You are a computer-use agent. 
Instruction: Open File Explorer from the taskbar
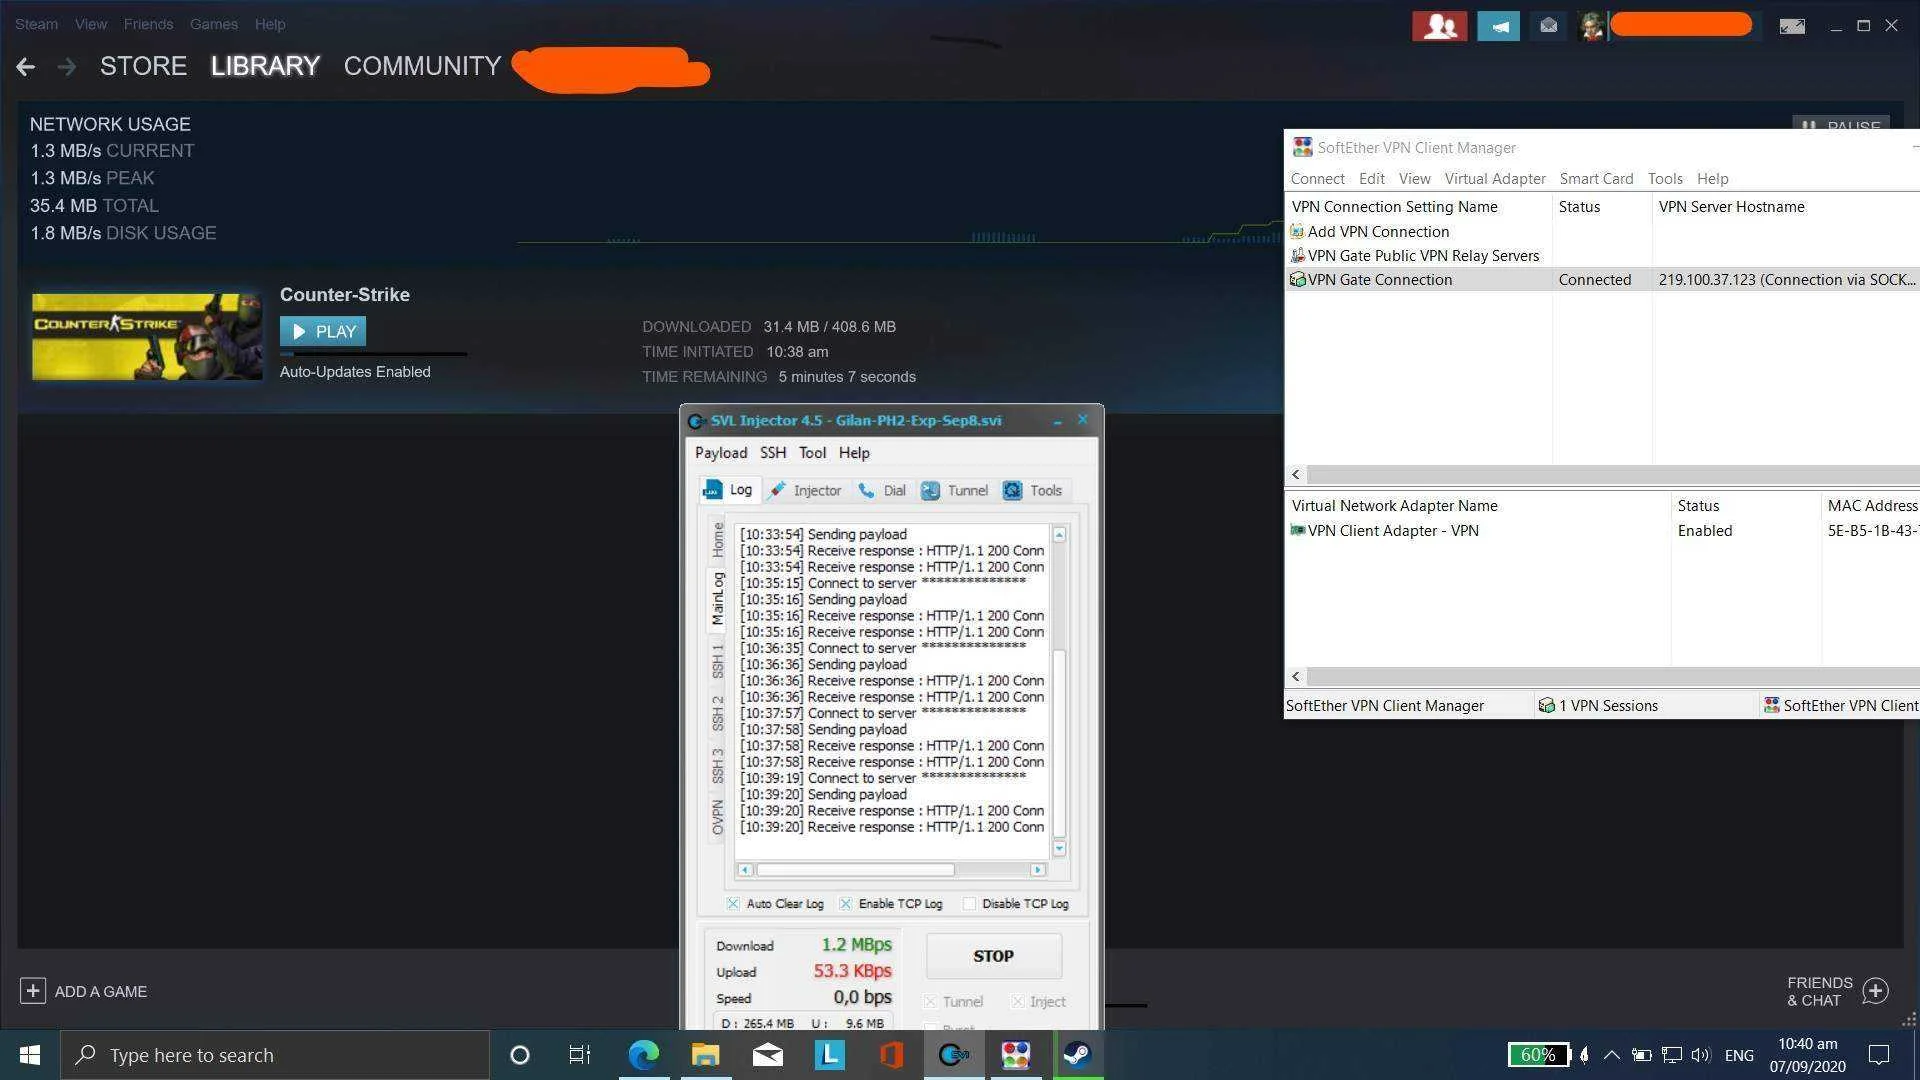pyautogui.click(x=705, y=1055)
